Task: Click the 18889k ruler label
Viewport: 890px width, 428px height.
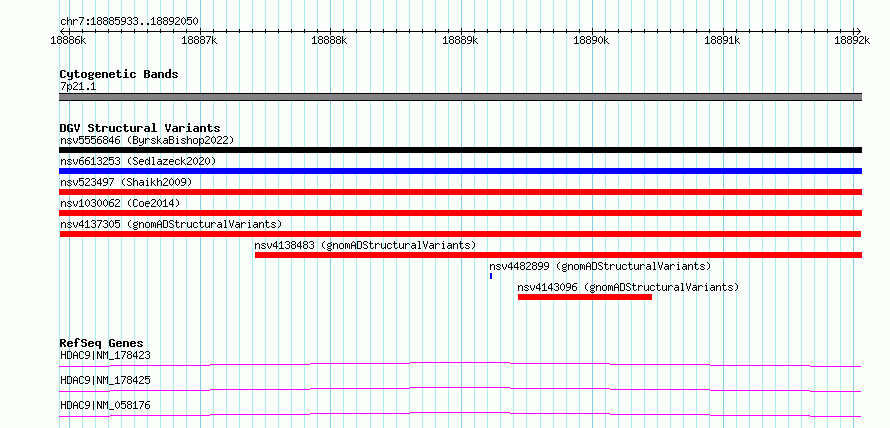Action: coord(461,40)
